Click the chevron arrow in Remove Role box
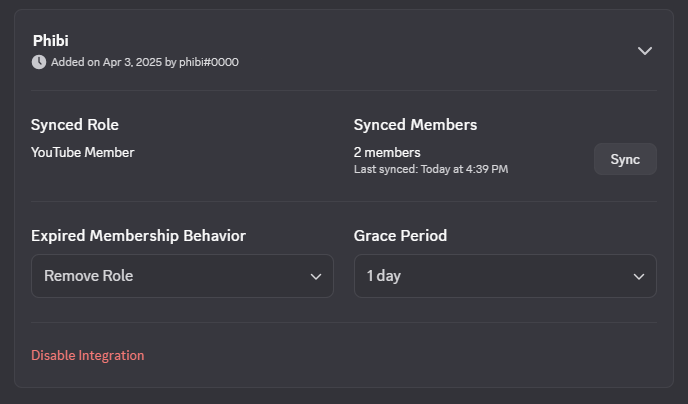This screenshot has height=404, width=688. (x=316, y=277)
